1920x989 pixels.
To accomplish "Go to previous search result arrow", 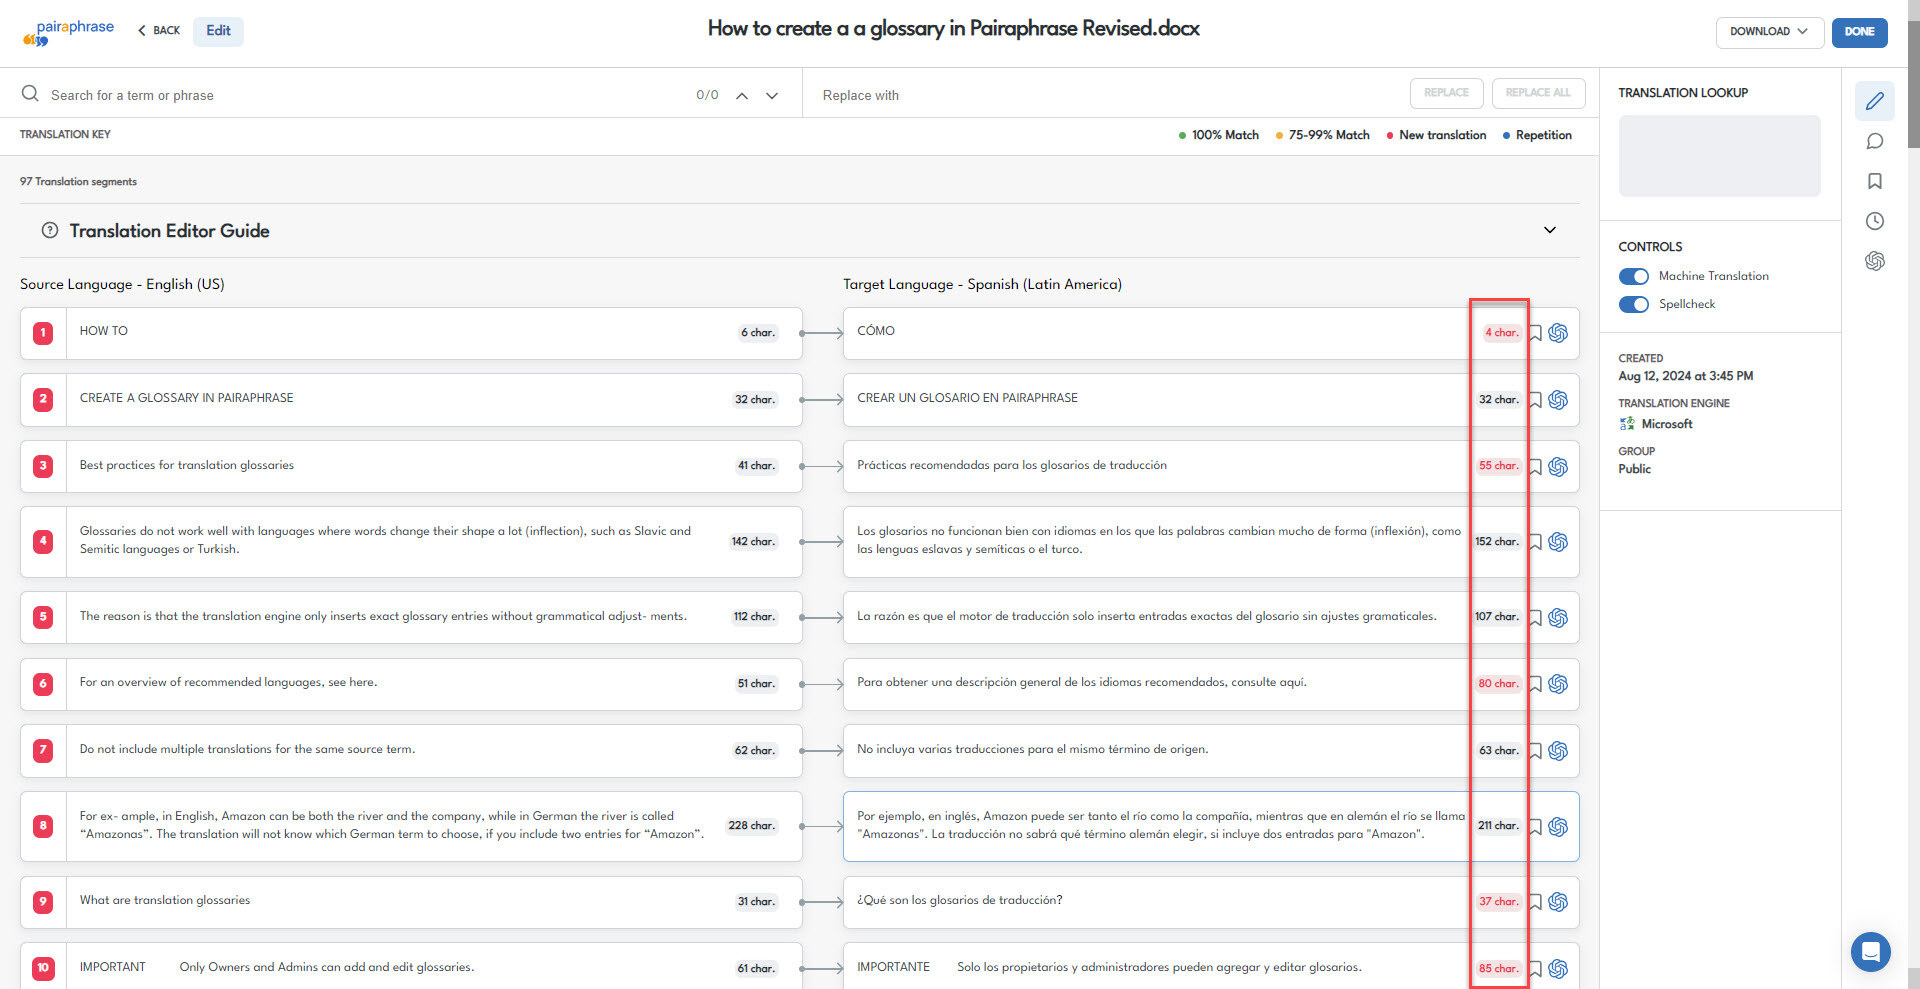I will click(742, 96).
